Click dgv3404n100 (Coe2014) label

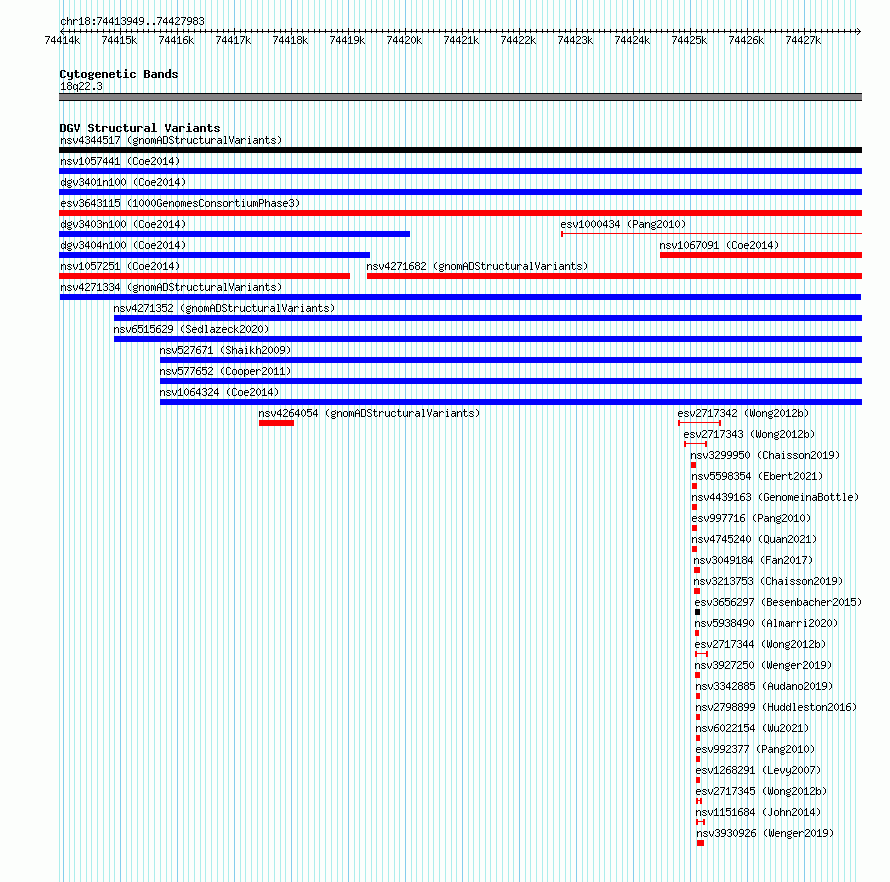[x=123, y=245]
